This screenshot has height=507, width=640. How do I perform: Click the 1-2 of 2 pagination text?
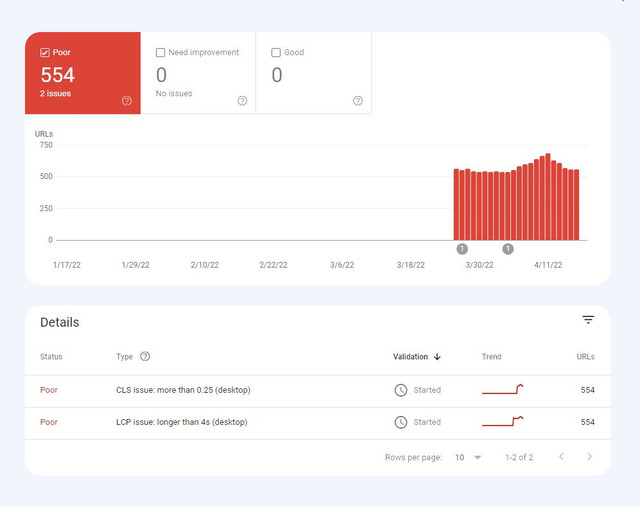519,457
